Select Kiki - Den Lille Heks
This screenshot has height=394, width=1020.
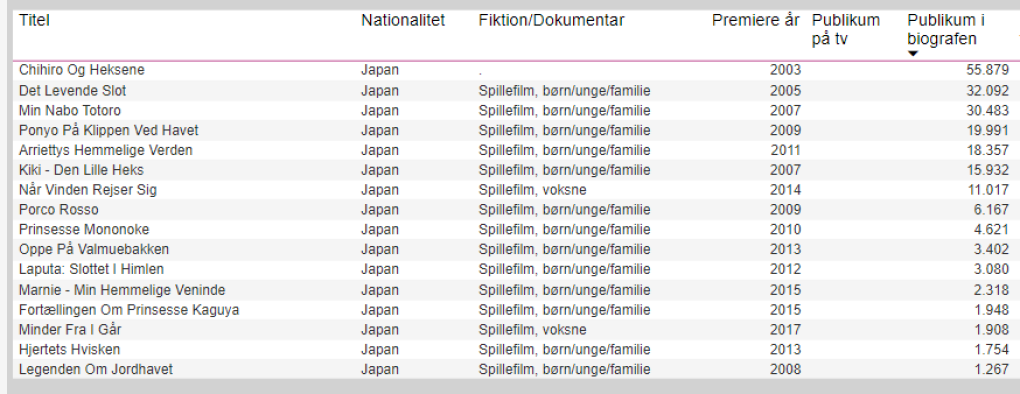click(x=81, y=170)
